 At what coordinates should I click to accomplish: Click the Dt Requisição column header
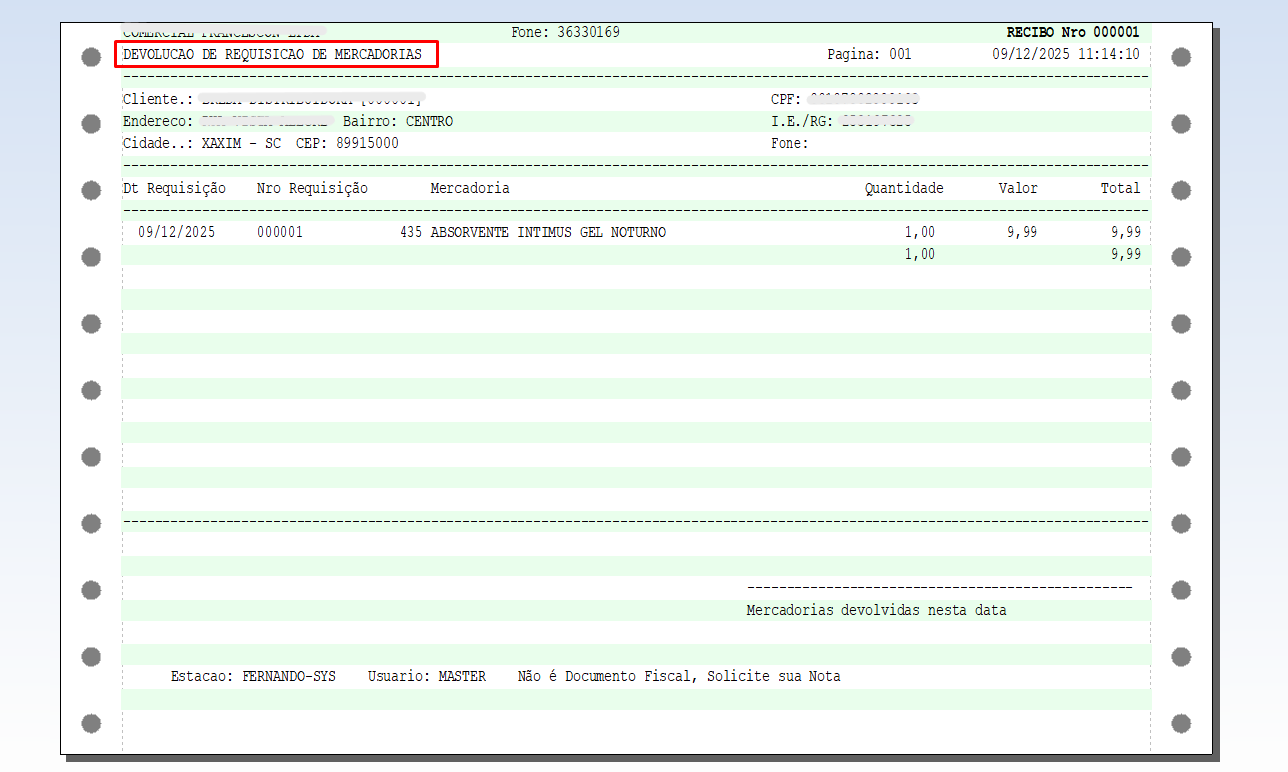174,188
